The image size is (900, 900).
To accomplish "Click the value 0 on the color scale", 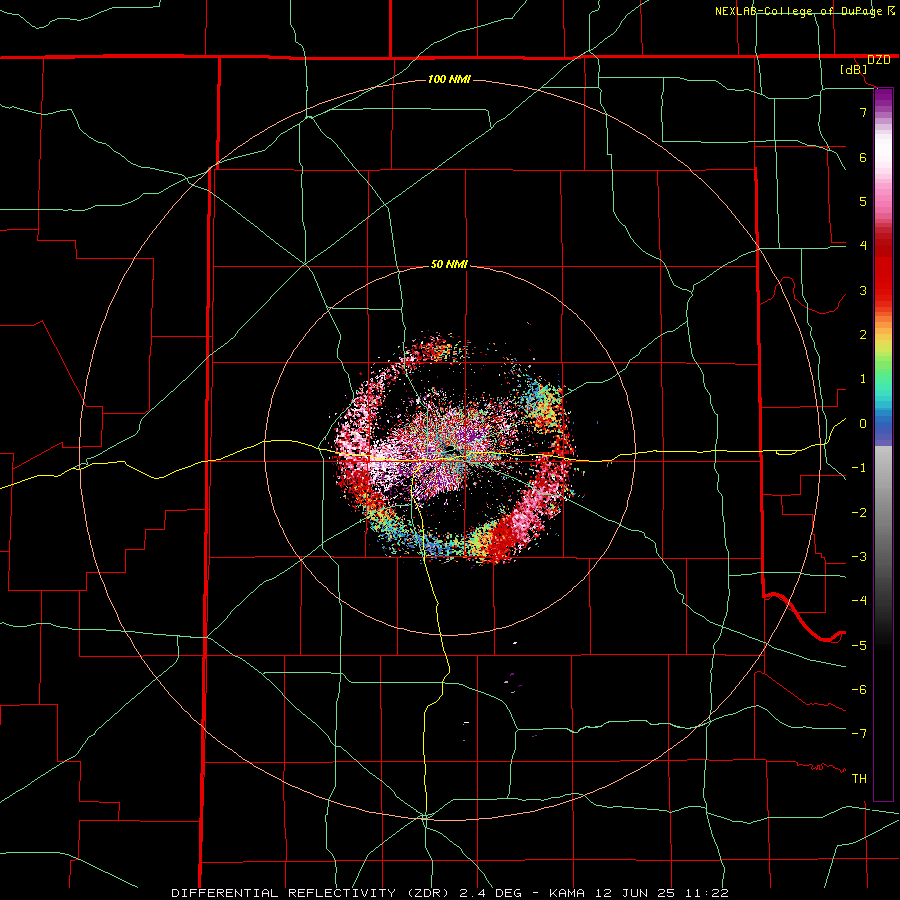I will tap(863, 424).
